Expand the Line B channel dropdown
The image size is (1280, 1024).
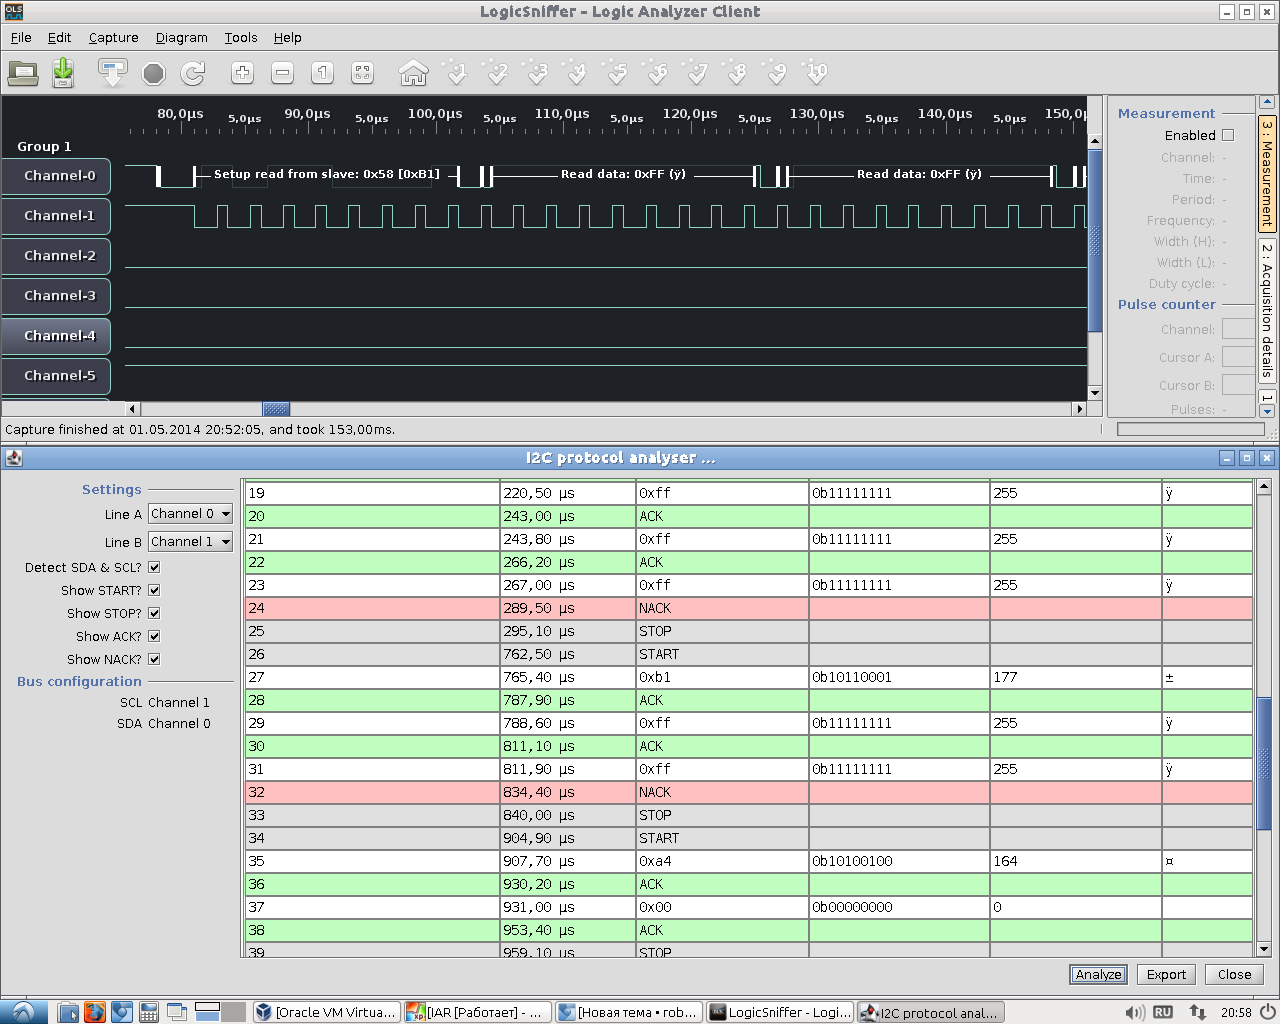[190, 542]
